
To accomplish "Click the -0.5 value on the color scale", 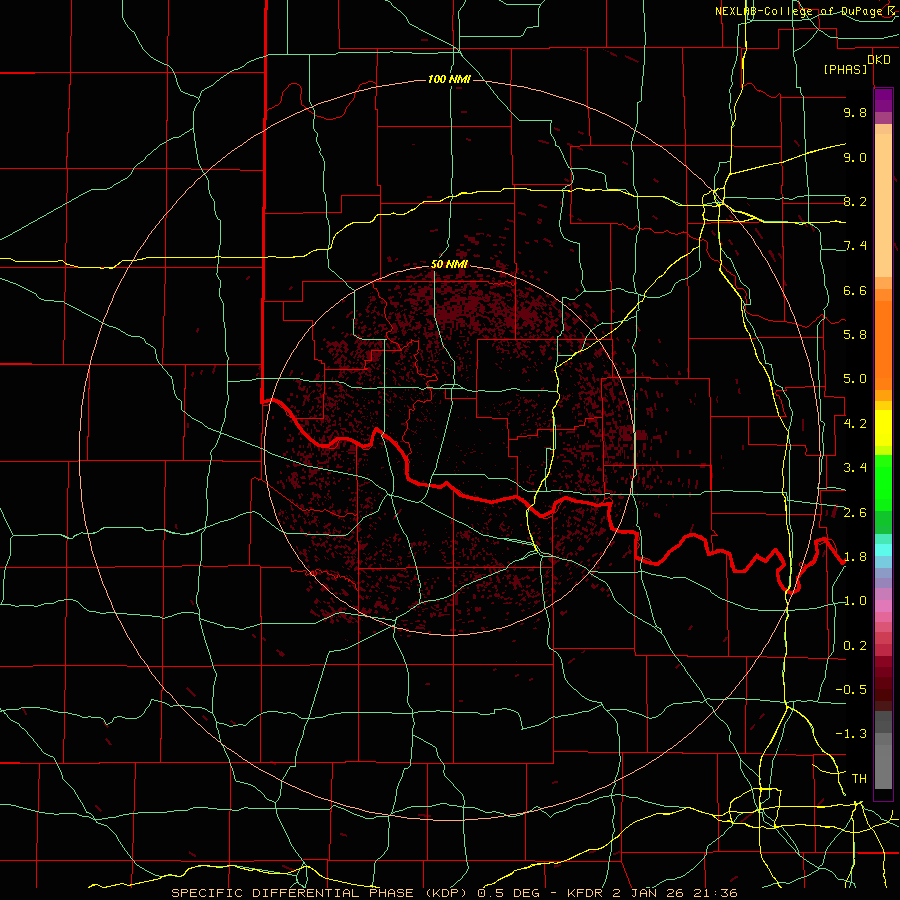I will pyautogui.click(x=851, y=690).
